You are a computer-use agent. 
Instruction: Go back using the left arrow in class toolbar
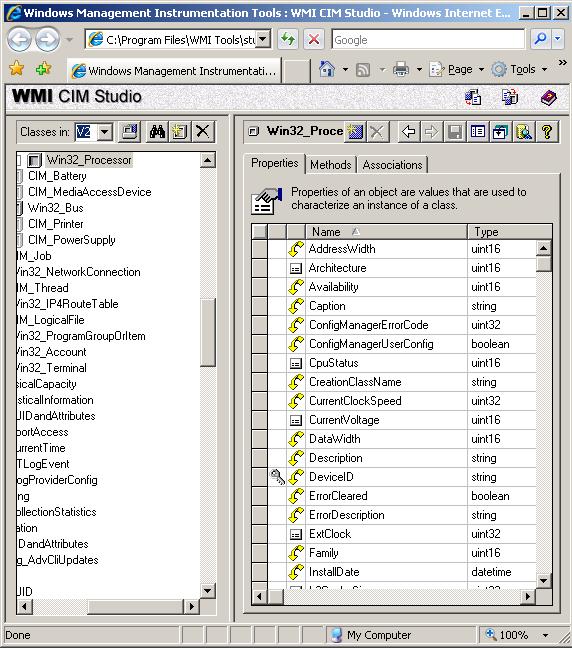point(409,132)
